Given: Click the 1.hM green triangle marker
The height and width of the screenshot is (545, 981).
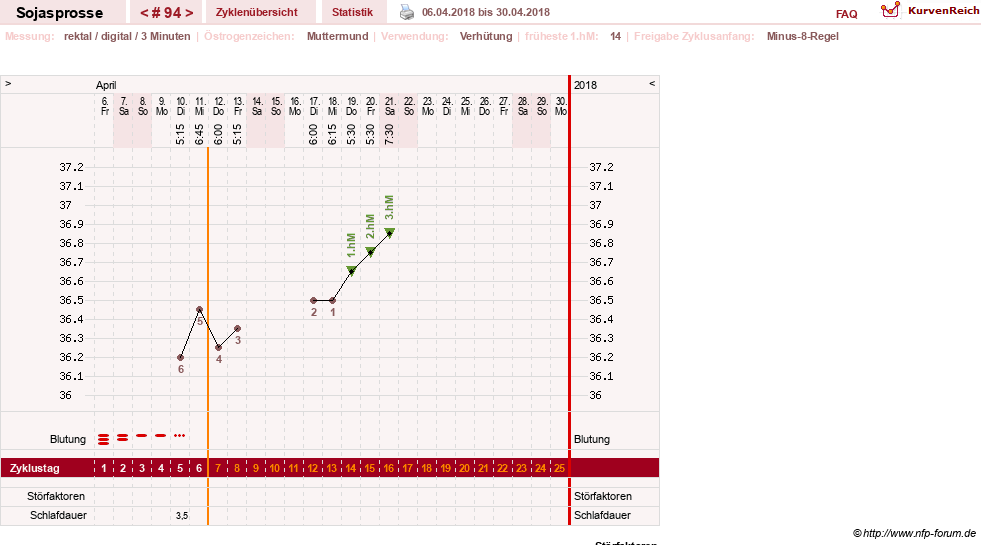Looking at the screenshot, I should (352, 271).
